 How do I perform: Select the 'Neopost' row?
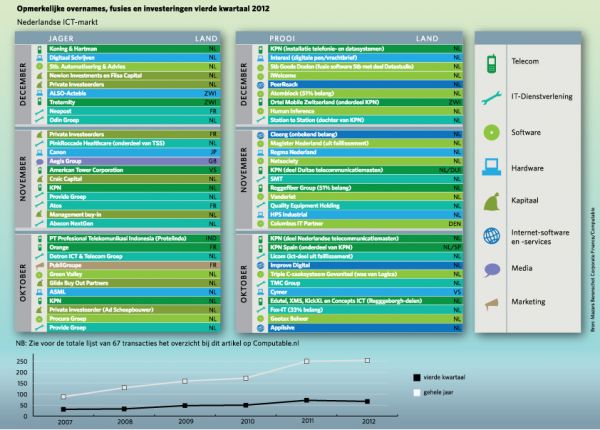tap(134, 111)
